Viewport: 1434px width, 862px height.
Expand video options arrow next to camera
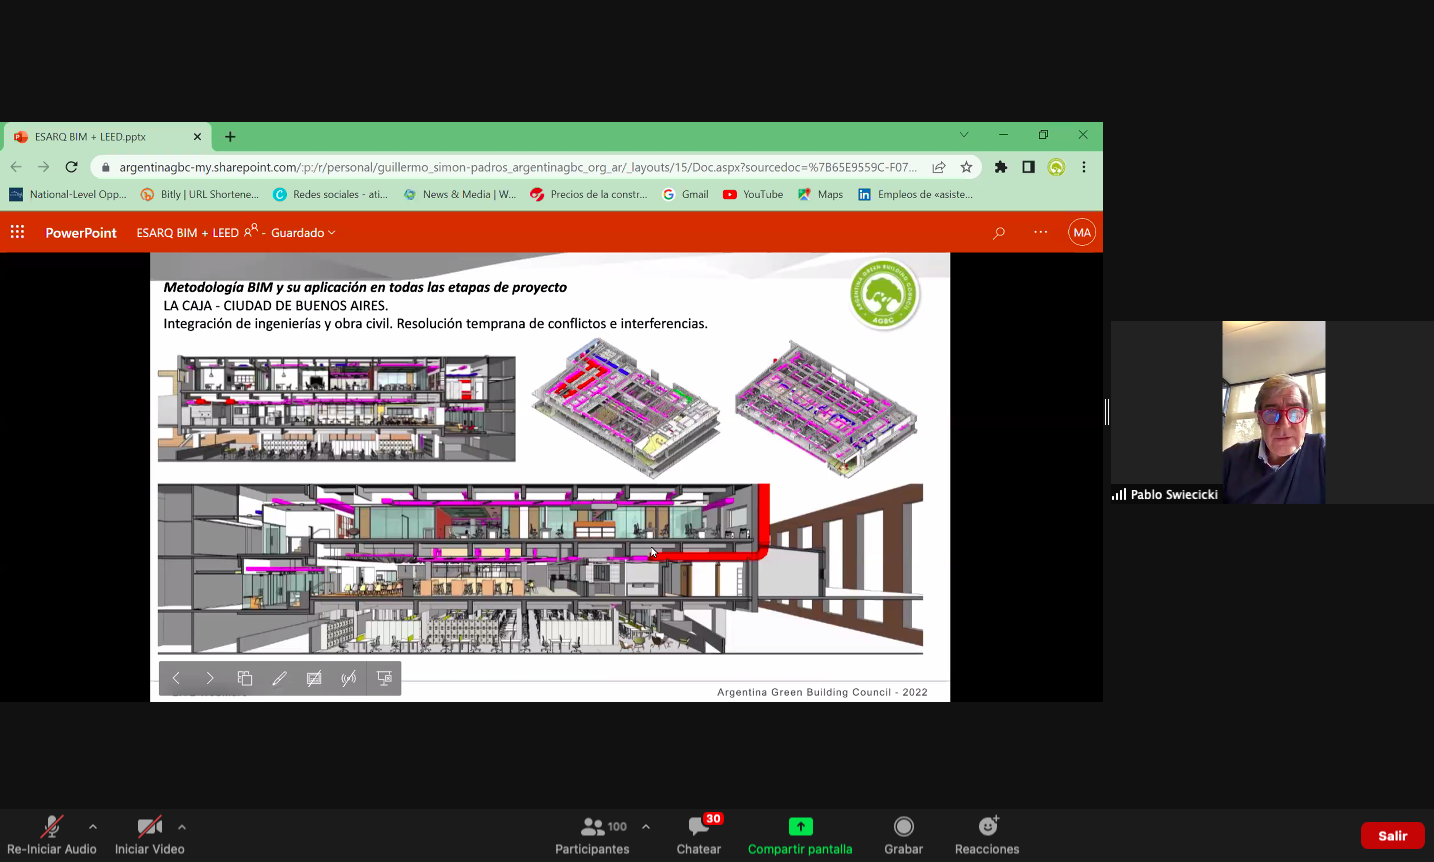182,827
